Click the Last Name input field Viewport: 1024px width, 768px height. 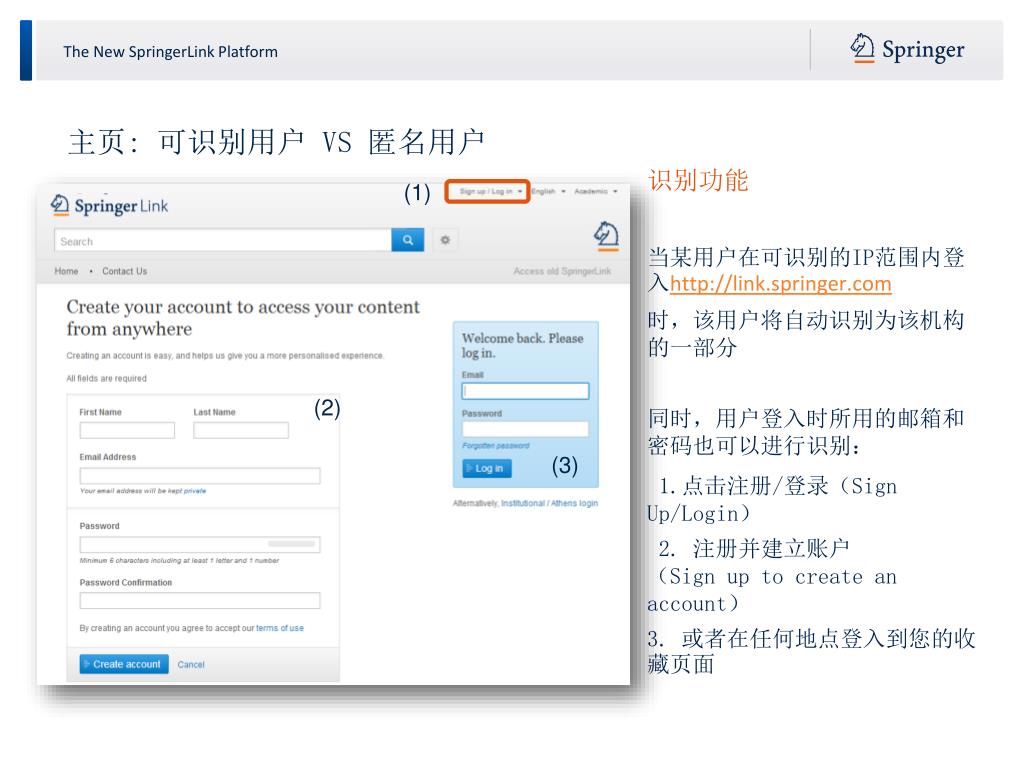click(x=240, y=430)
